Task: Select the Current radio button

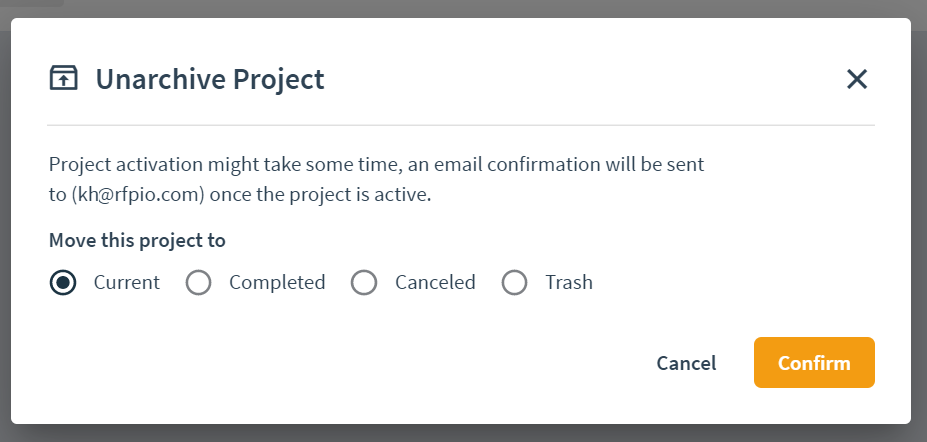Action: tap(63, 283)
